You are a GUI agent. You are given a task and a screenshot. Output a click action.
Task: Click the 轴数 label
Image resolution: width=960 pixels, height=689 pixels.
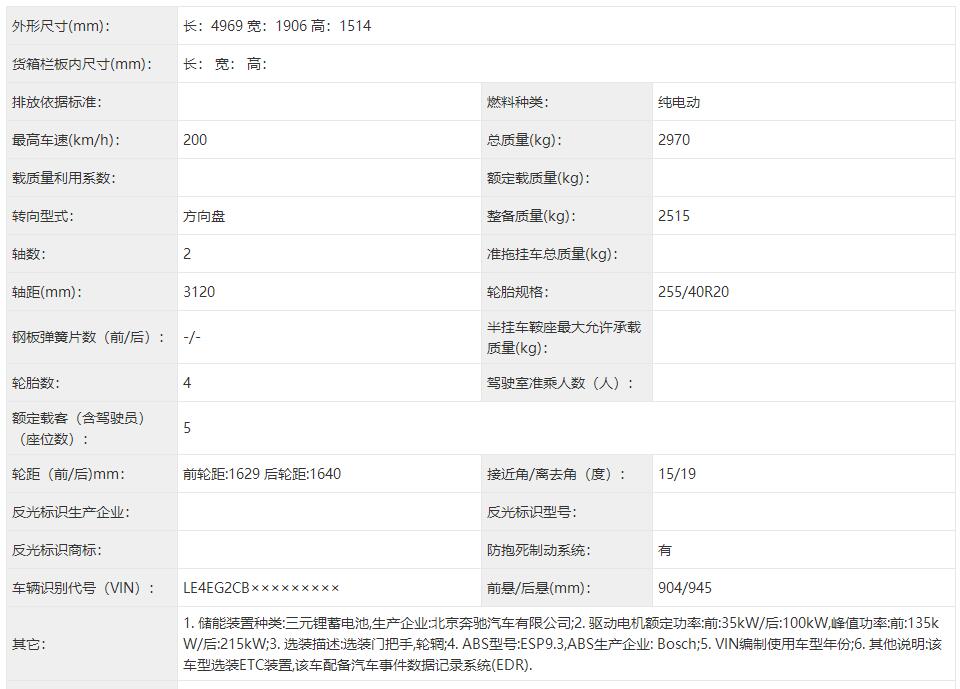point(29,254)
